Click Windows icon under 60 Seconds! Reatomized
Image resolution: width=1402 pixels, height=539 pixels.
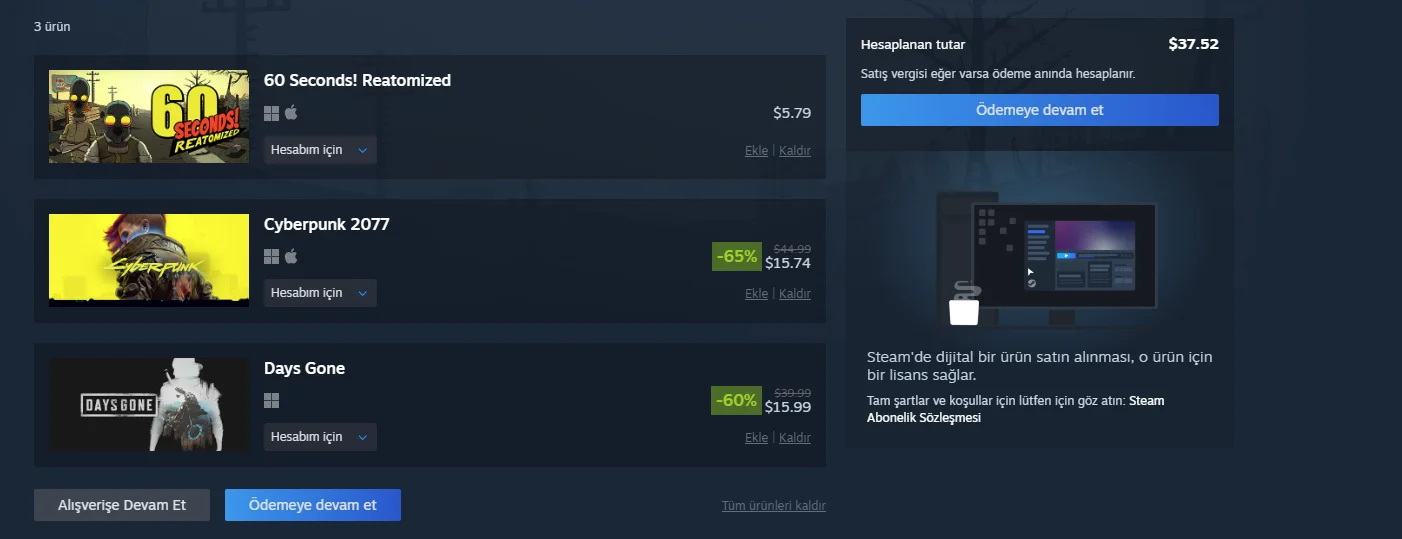(x=271, y=113)
